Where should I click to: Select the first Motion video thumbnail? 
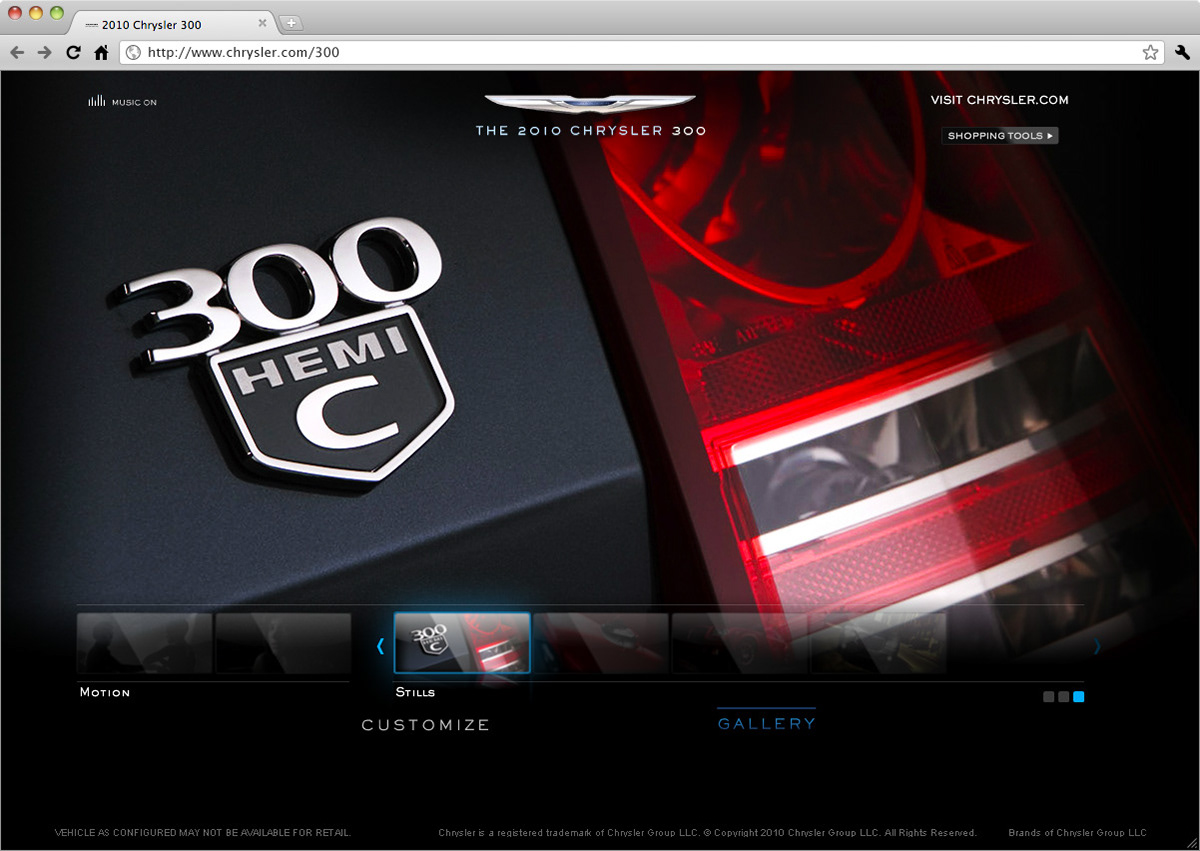[x=145, y=643]
